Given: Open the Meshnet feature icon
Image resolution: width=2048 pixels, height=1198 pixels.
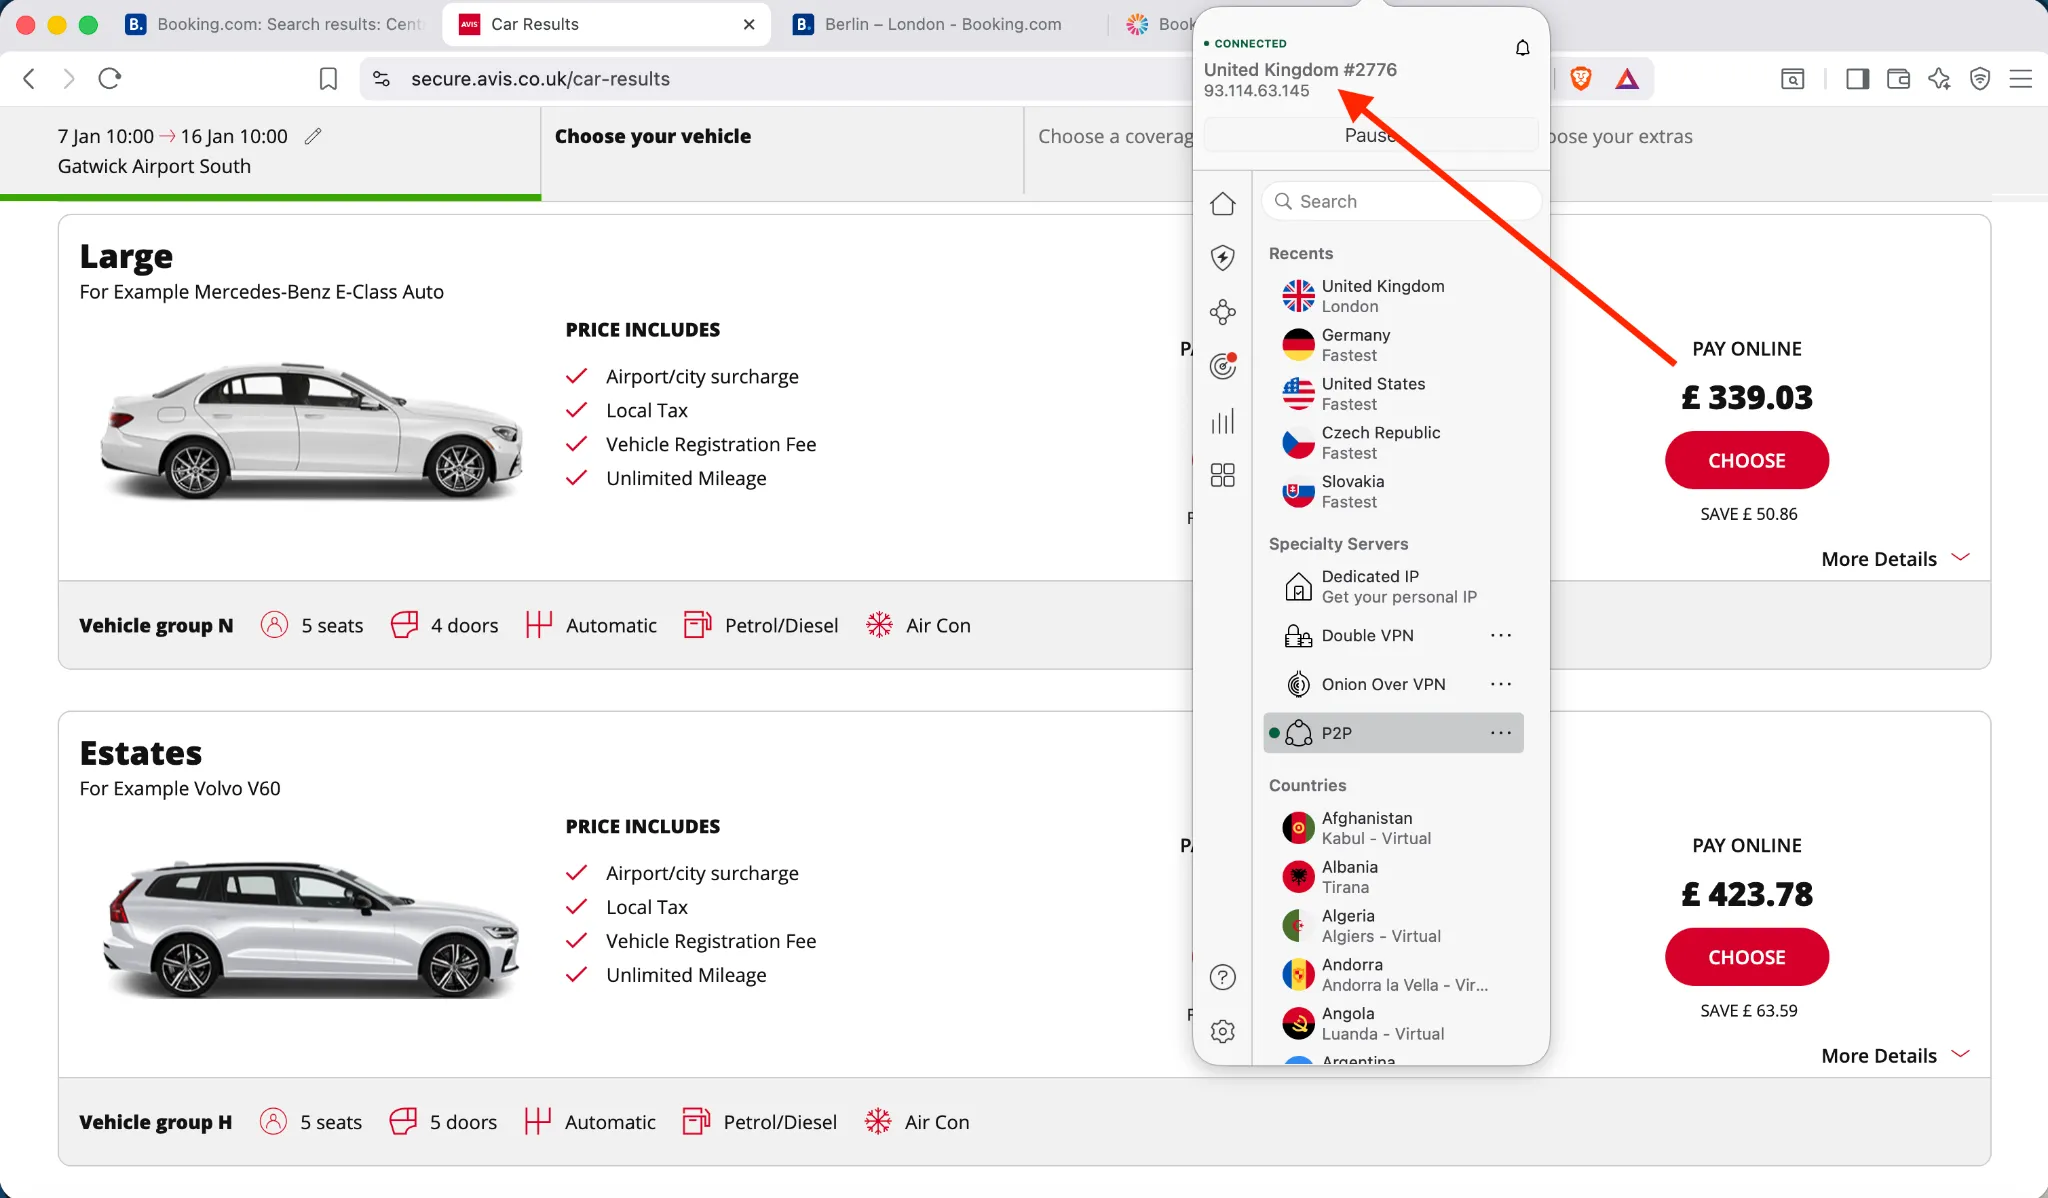Looking at the screenshot, I should tap(1223, 312).
